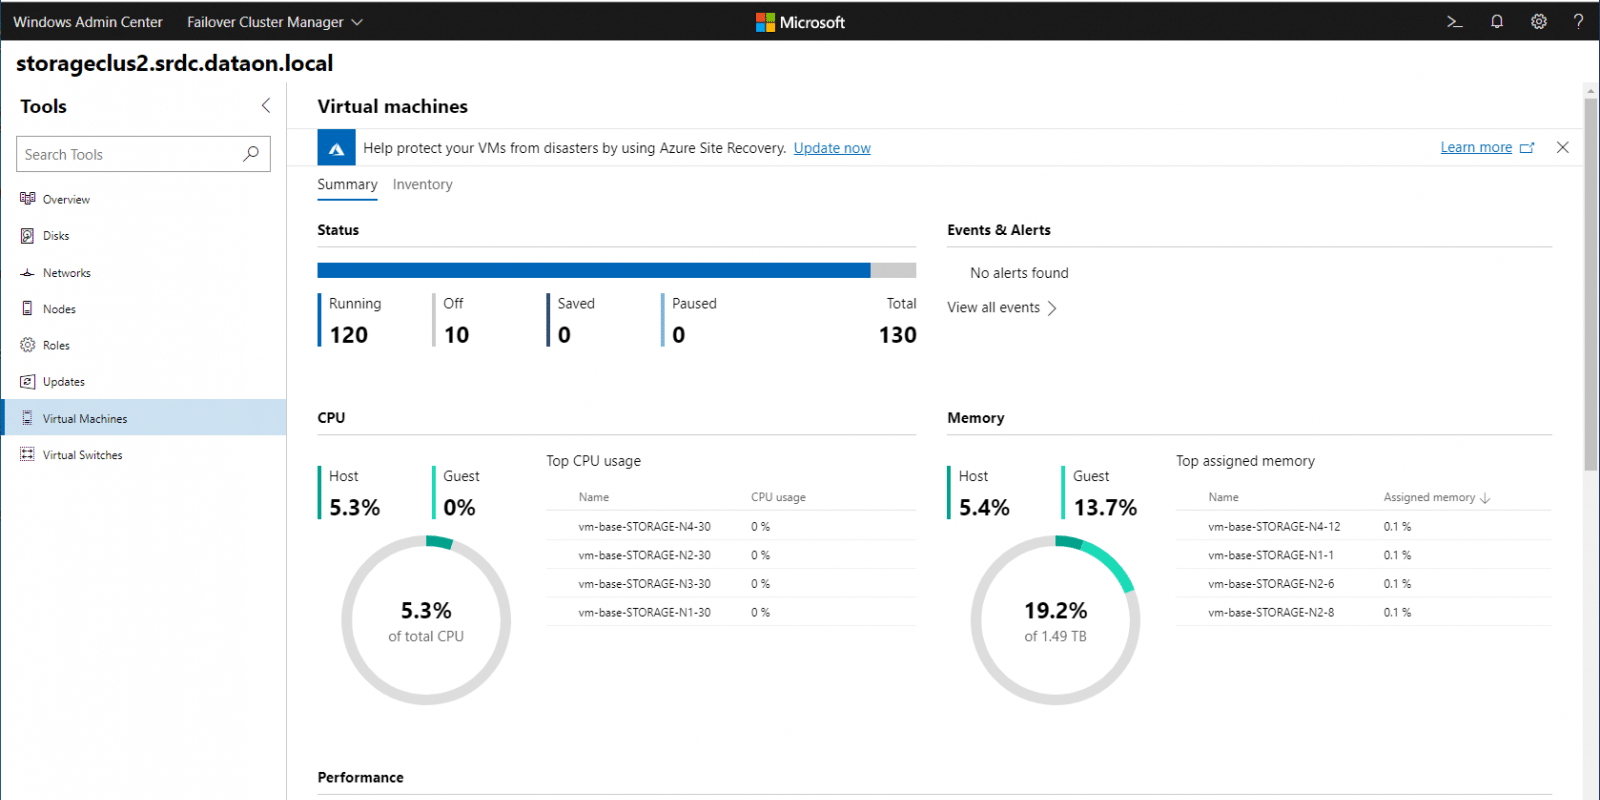Screen dimensions: 1600x800
Task: Click the Virtual Switches tool icon
Action: (x=27, y=454)
